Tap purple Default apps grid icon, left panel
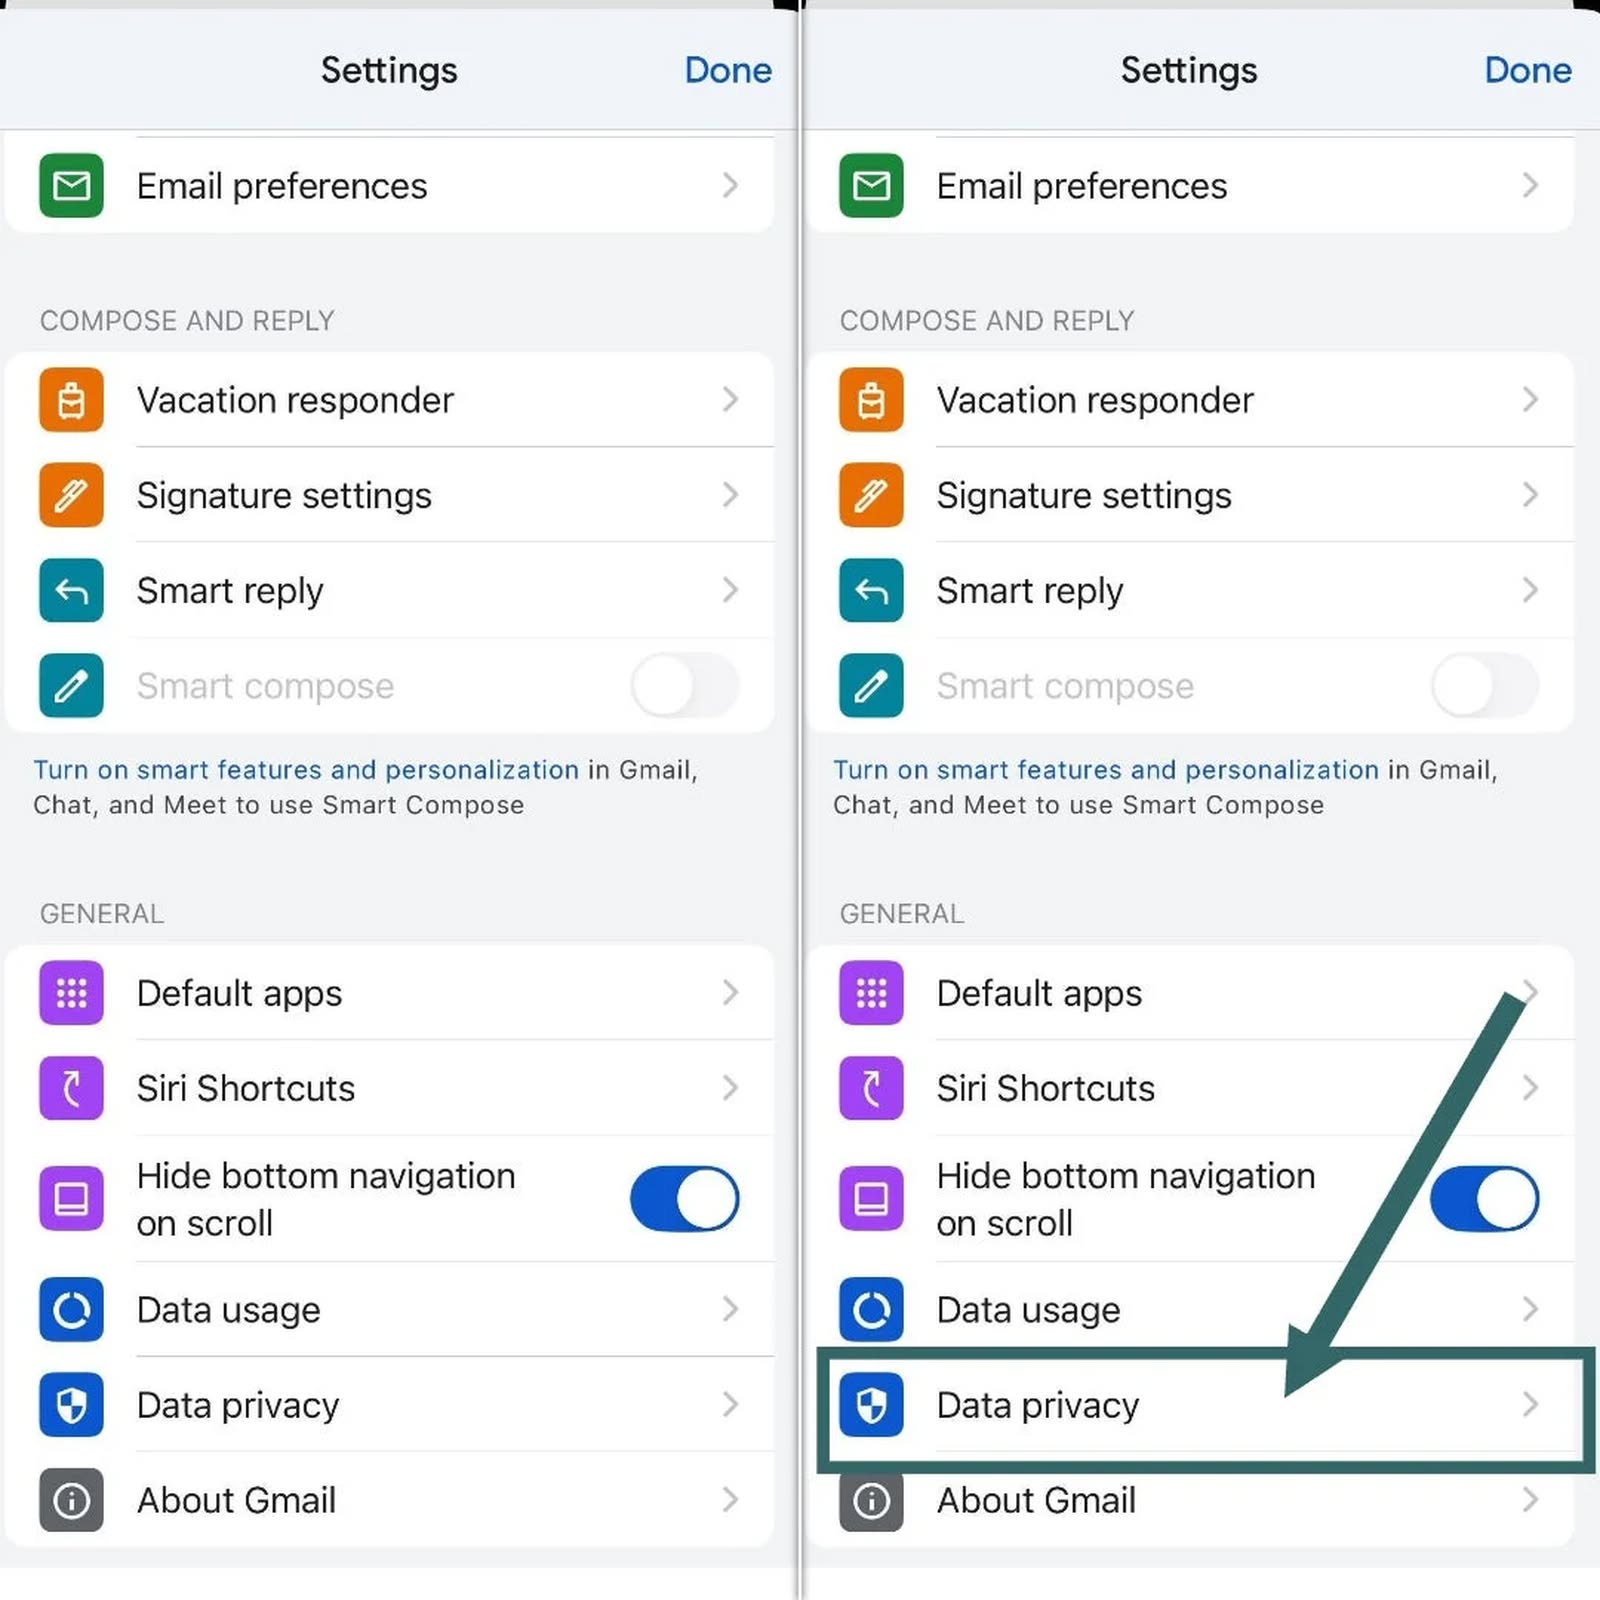The width and height of the screenshot is (1600, 1600). (71, 993)
